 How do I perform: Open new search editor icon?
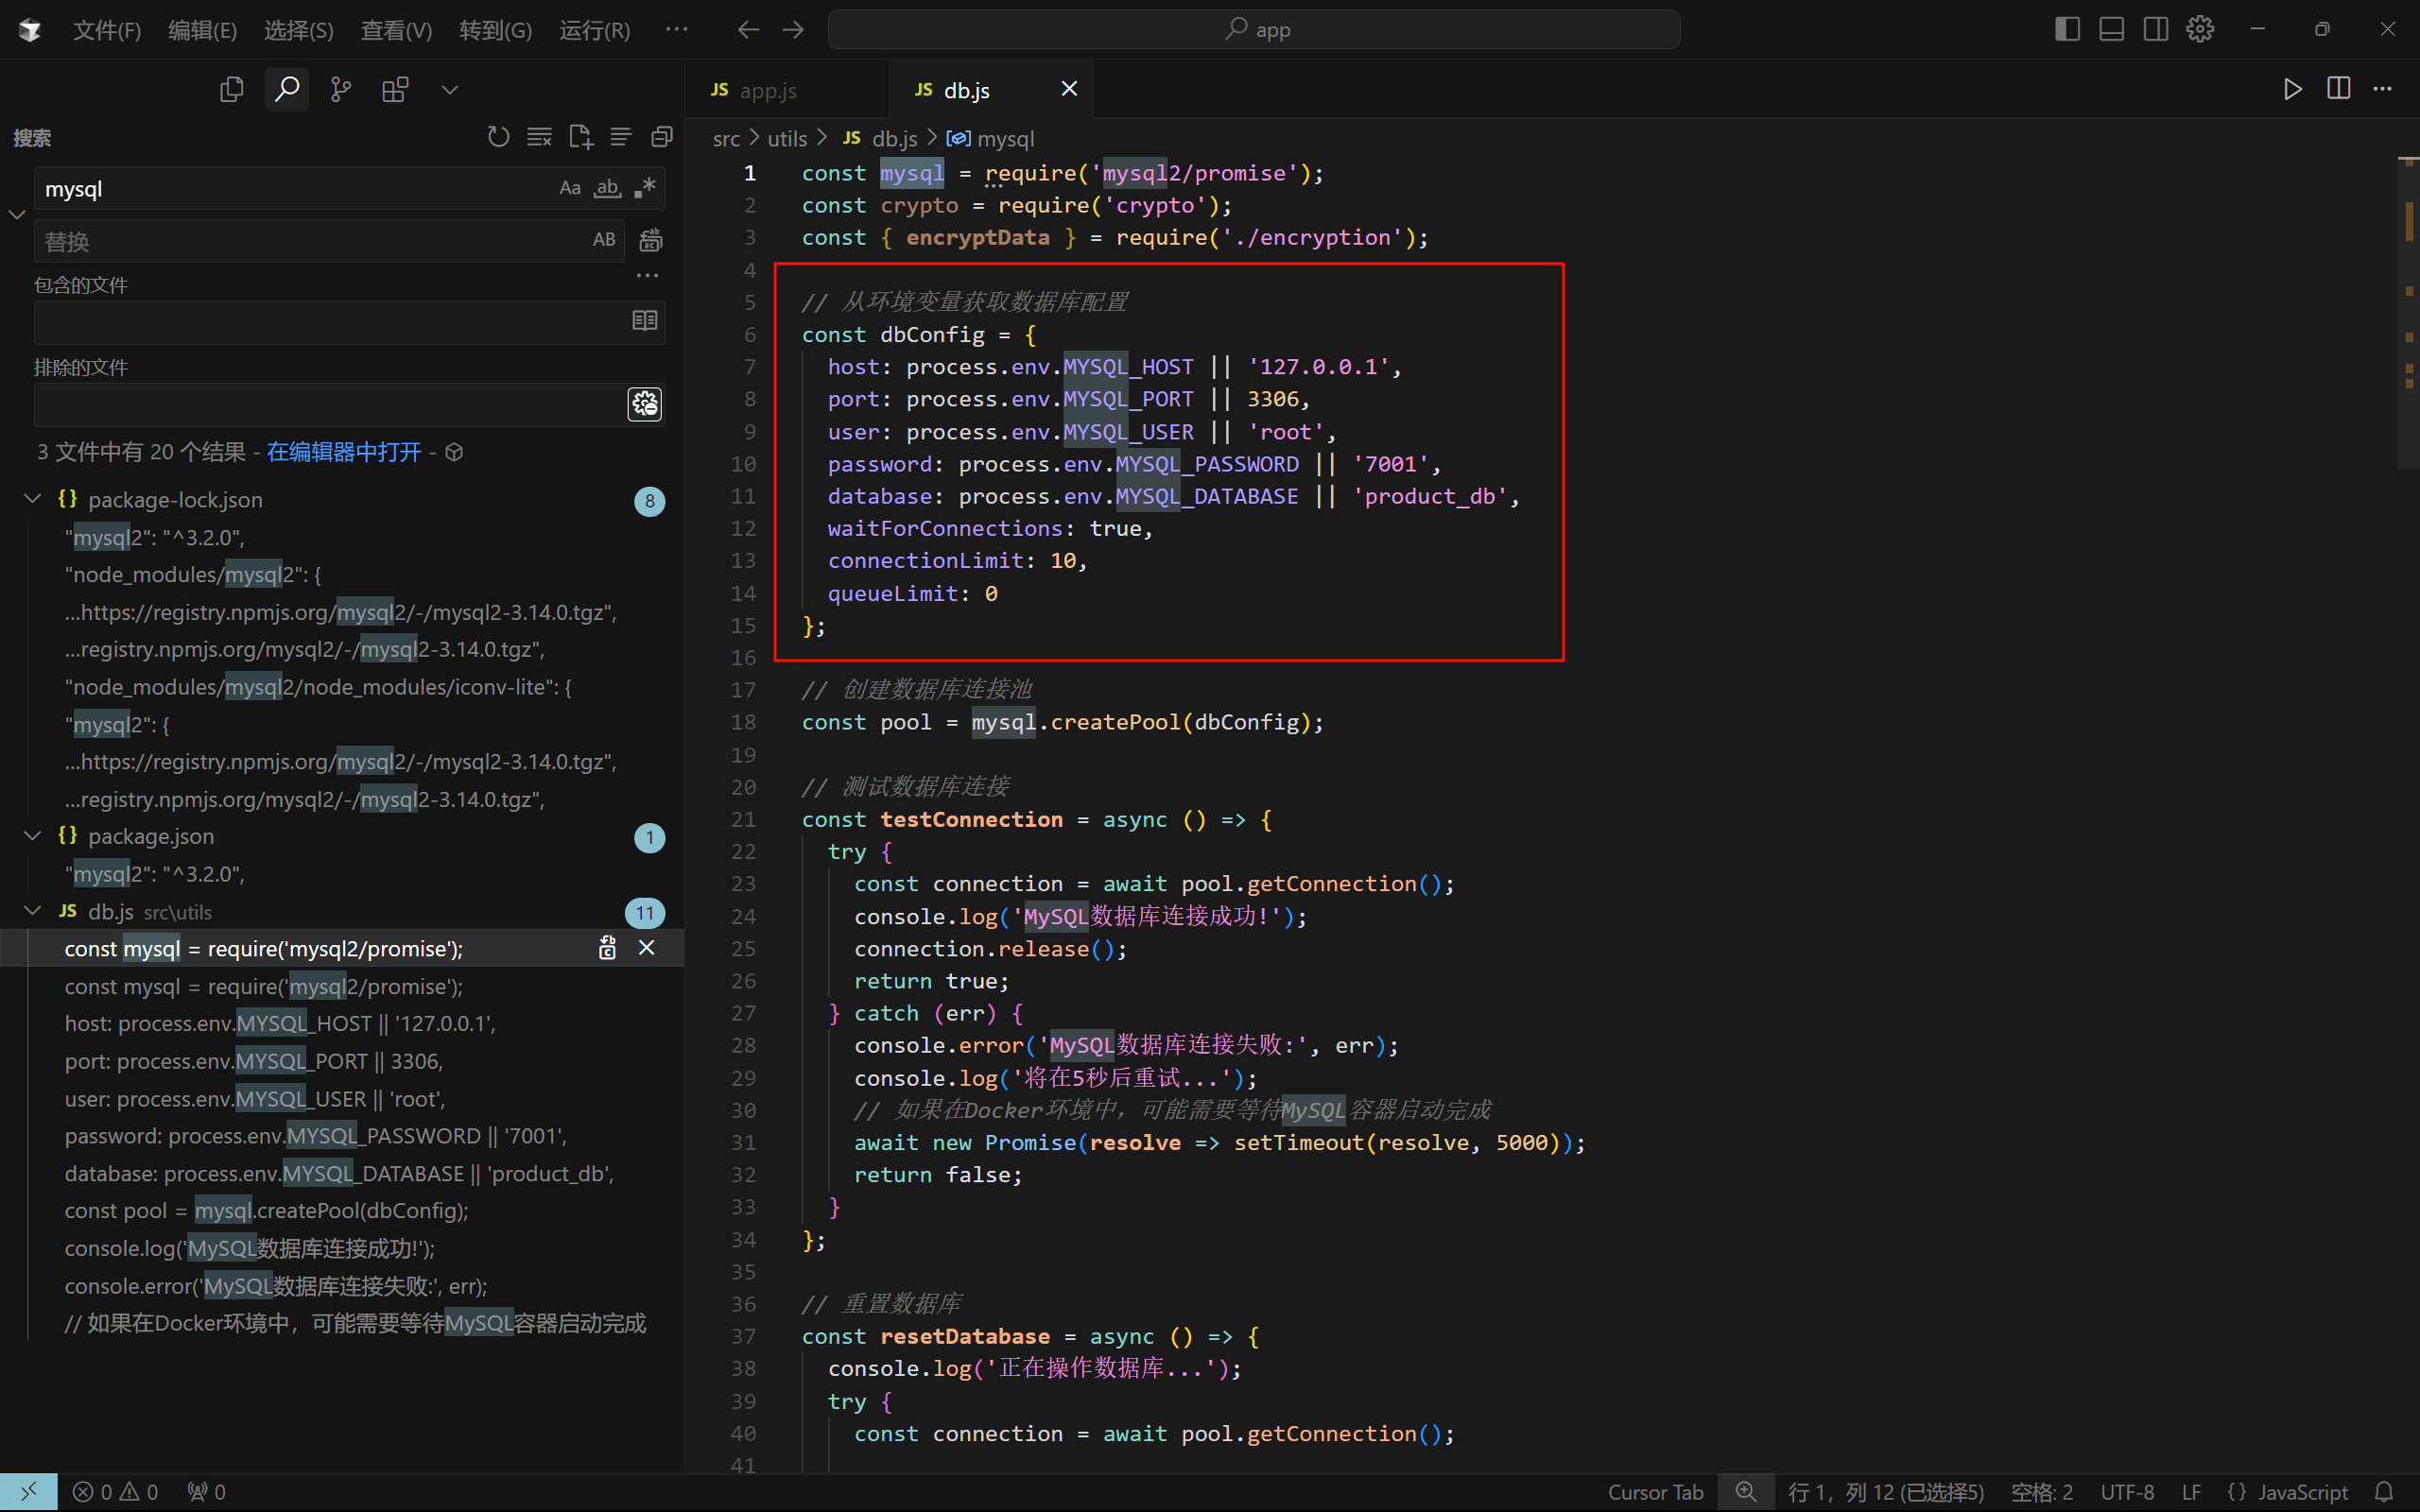[x=580, y=137]
